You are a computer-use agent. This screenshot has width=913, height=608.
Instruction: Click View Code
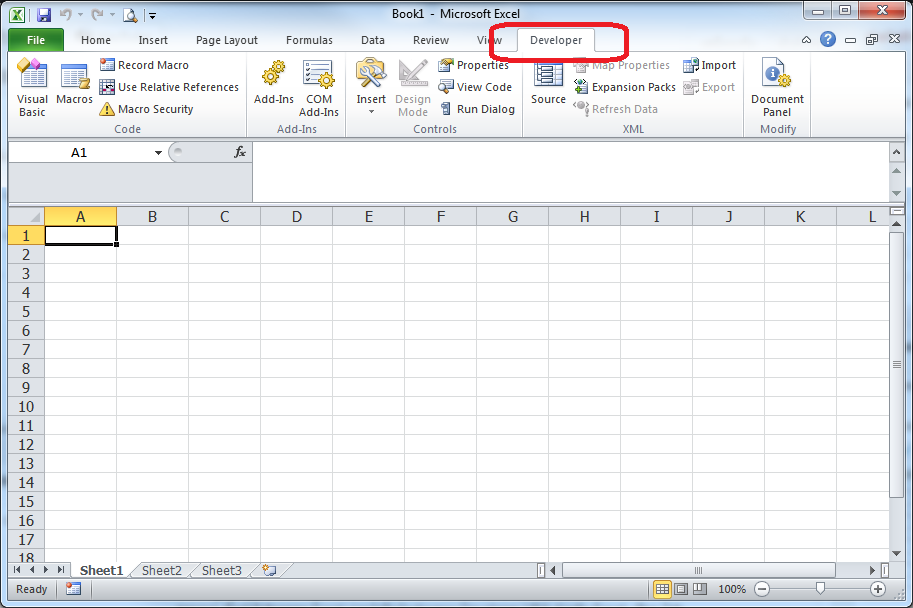coord(475,87)
